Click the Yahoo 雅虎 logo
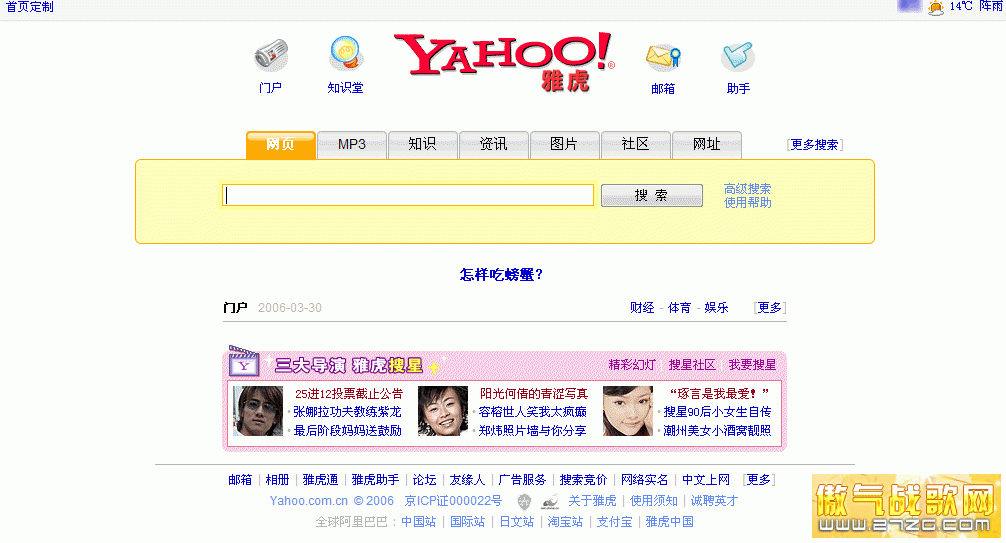Image resolution: width=1006 pixels, height=543 pixels. [x=504, y=62]
